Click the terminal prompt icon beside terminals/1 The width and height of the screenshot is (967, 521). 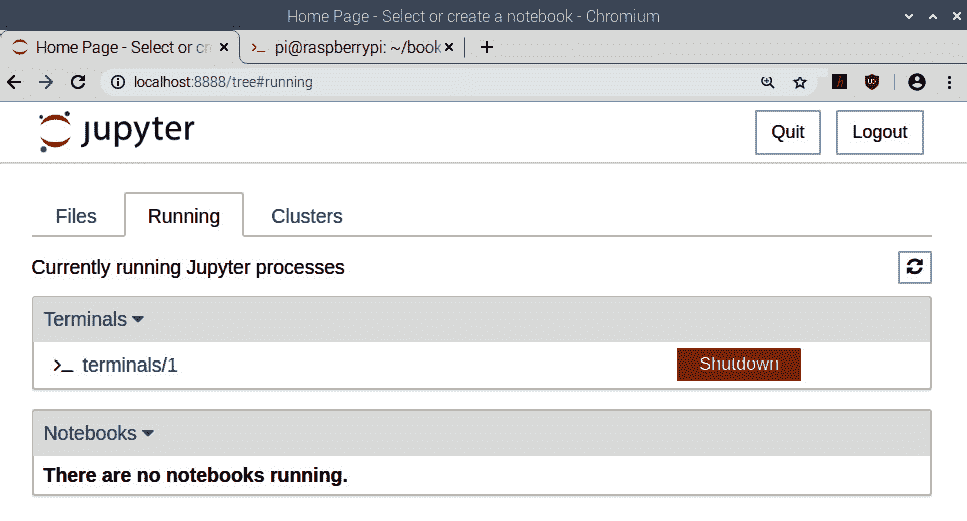[63, 366]
